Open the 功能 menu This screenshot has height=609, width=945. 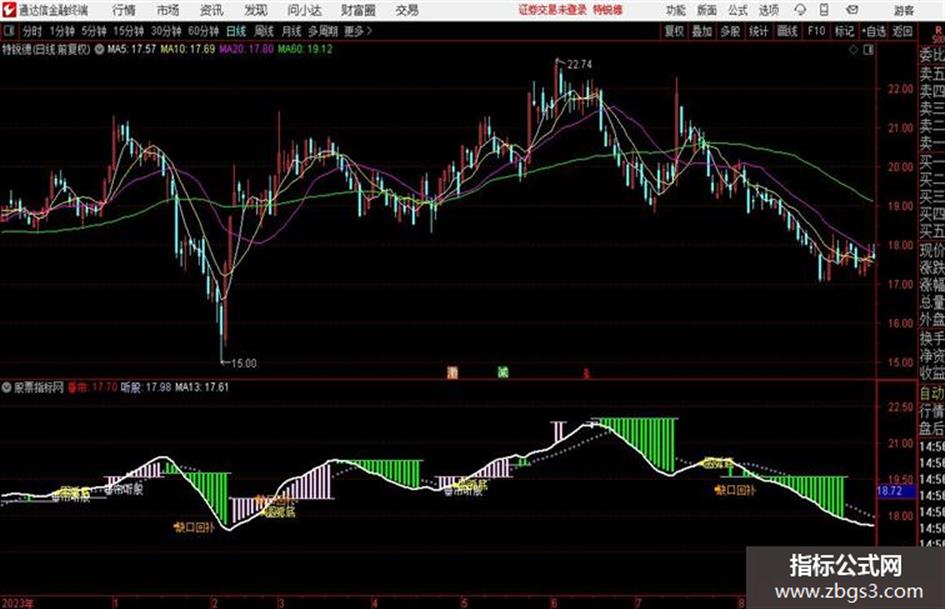pos(676,10)
